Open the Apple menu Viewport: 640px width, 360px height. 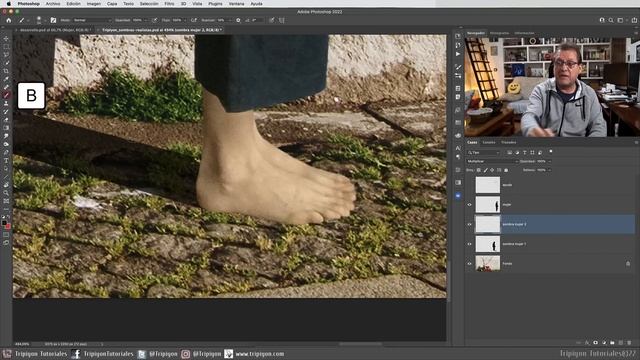click(x=9, y=4)
